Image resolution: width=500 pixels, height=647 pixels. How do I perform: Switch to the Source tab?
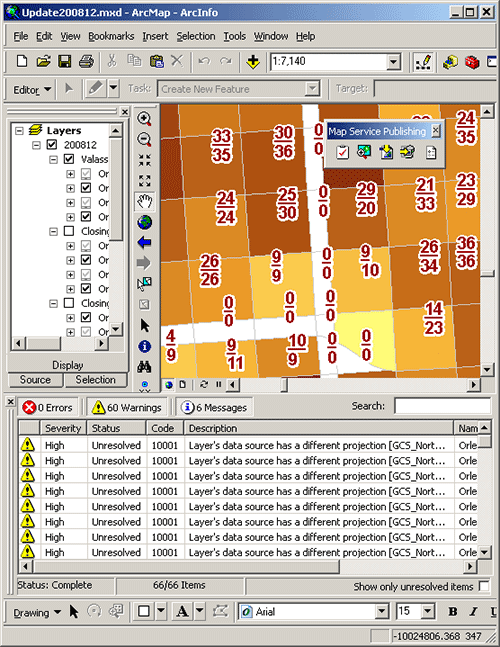pyautogui.click(x=35, y=380)
